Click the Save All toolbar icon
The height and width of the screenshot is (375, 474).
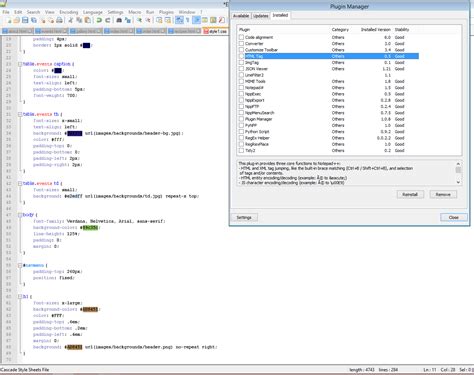pyautogui.click(x=34, y=20)
